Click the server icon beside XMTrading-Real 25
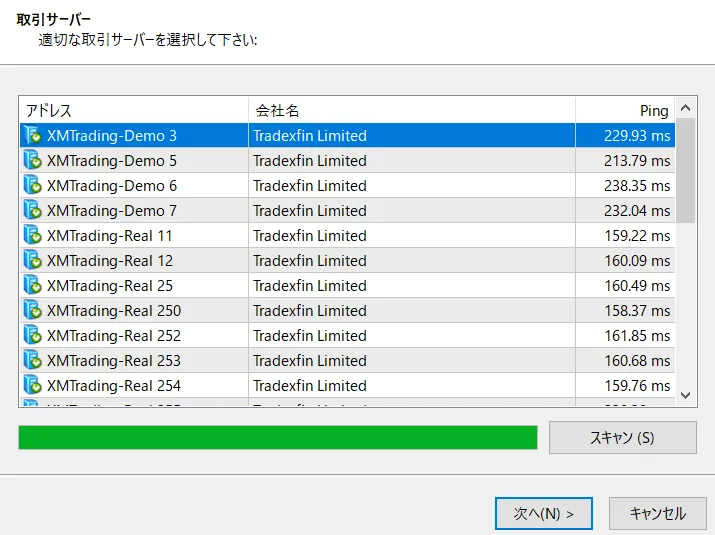Viewport: 715px width, 535px height. click(32, 285)
